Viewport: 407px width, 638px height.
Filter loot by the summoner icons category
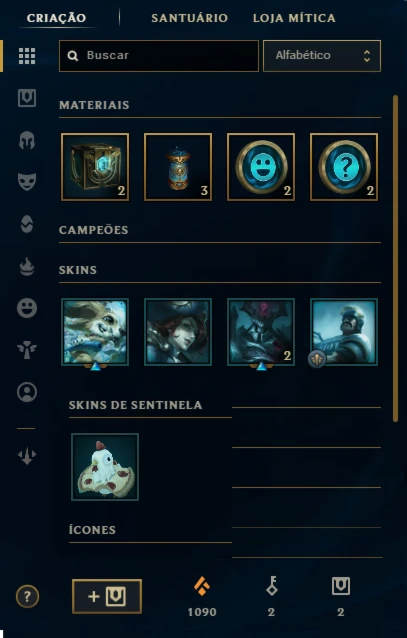click(27, 392)
